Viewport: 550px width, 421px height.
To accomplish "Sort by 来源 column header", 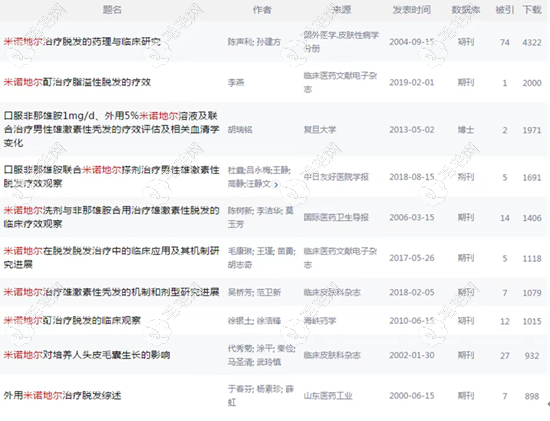I will click(341, 9).
